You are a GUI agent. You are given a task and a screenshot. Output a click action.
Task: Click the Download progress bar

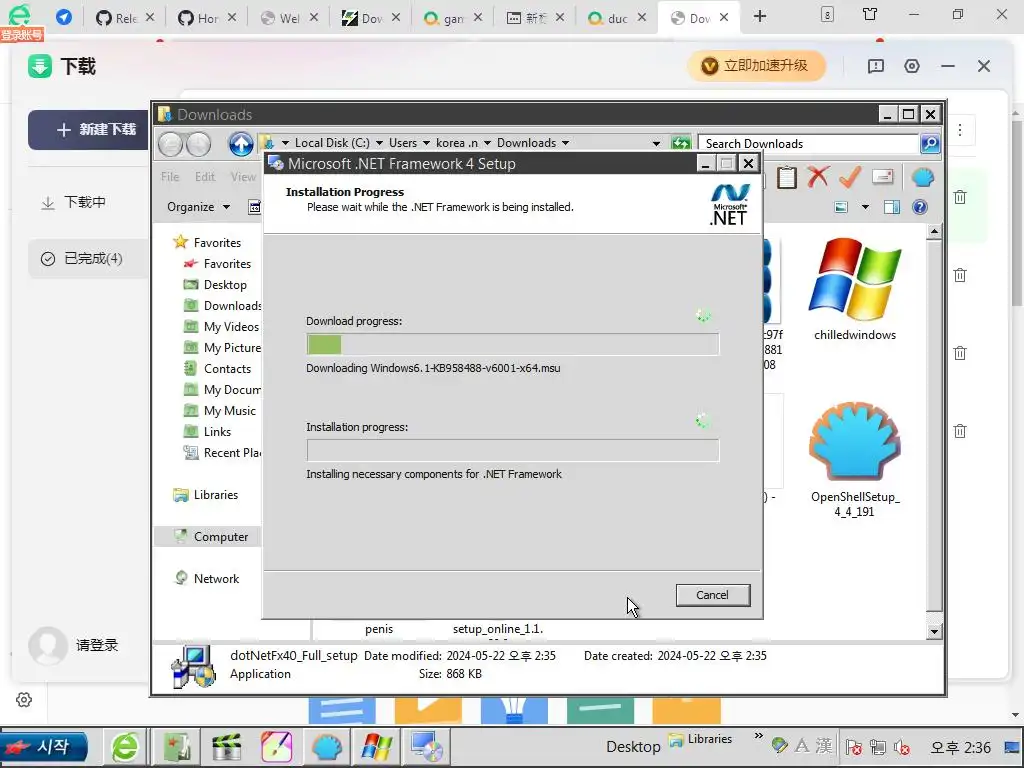click(513, 344)
